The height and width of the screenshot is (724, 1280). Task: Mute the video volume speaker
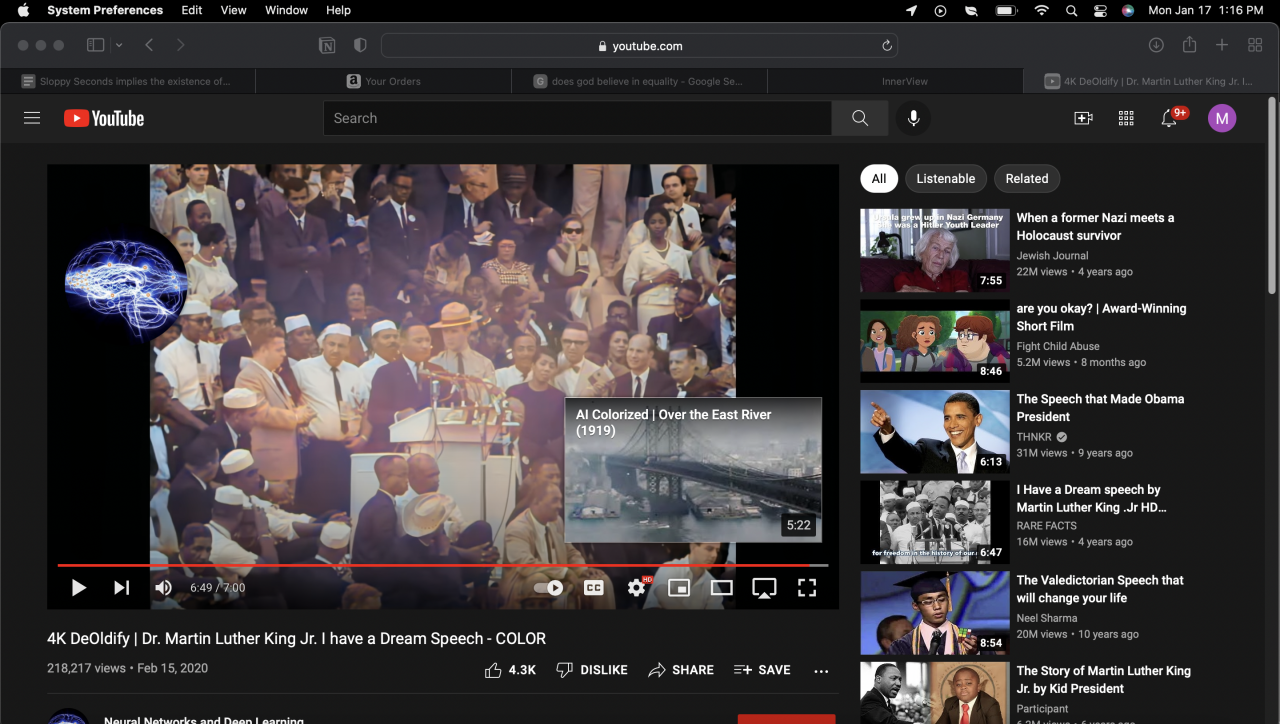[x=163, y=588]
